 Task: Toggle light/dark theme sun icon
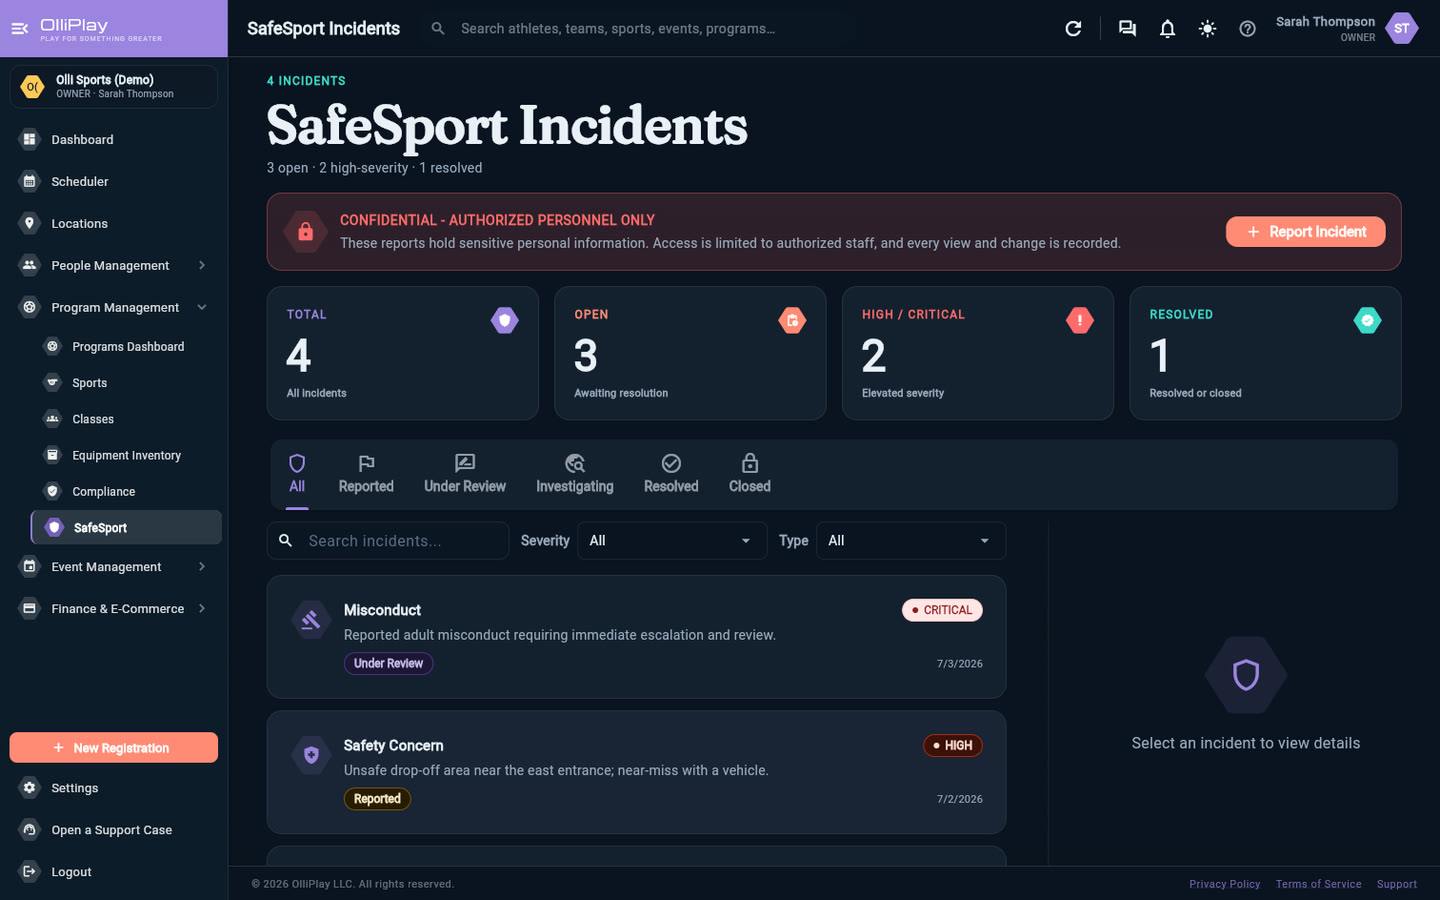pos(1207,29)
